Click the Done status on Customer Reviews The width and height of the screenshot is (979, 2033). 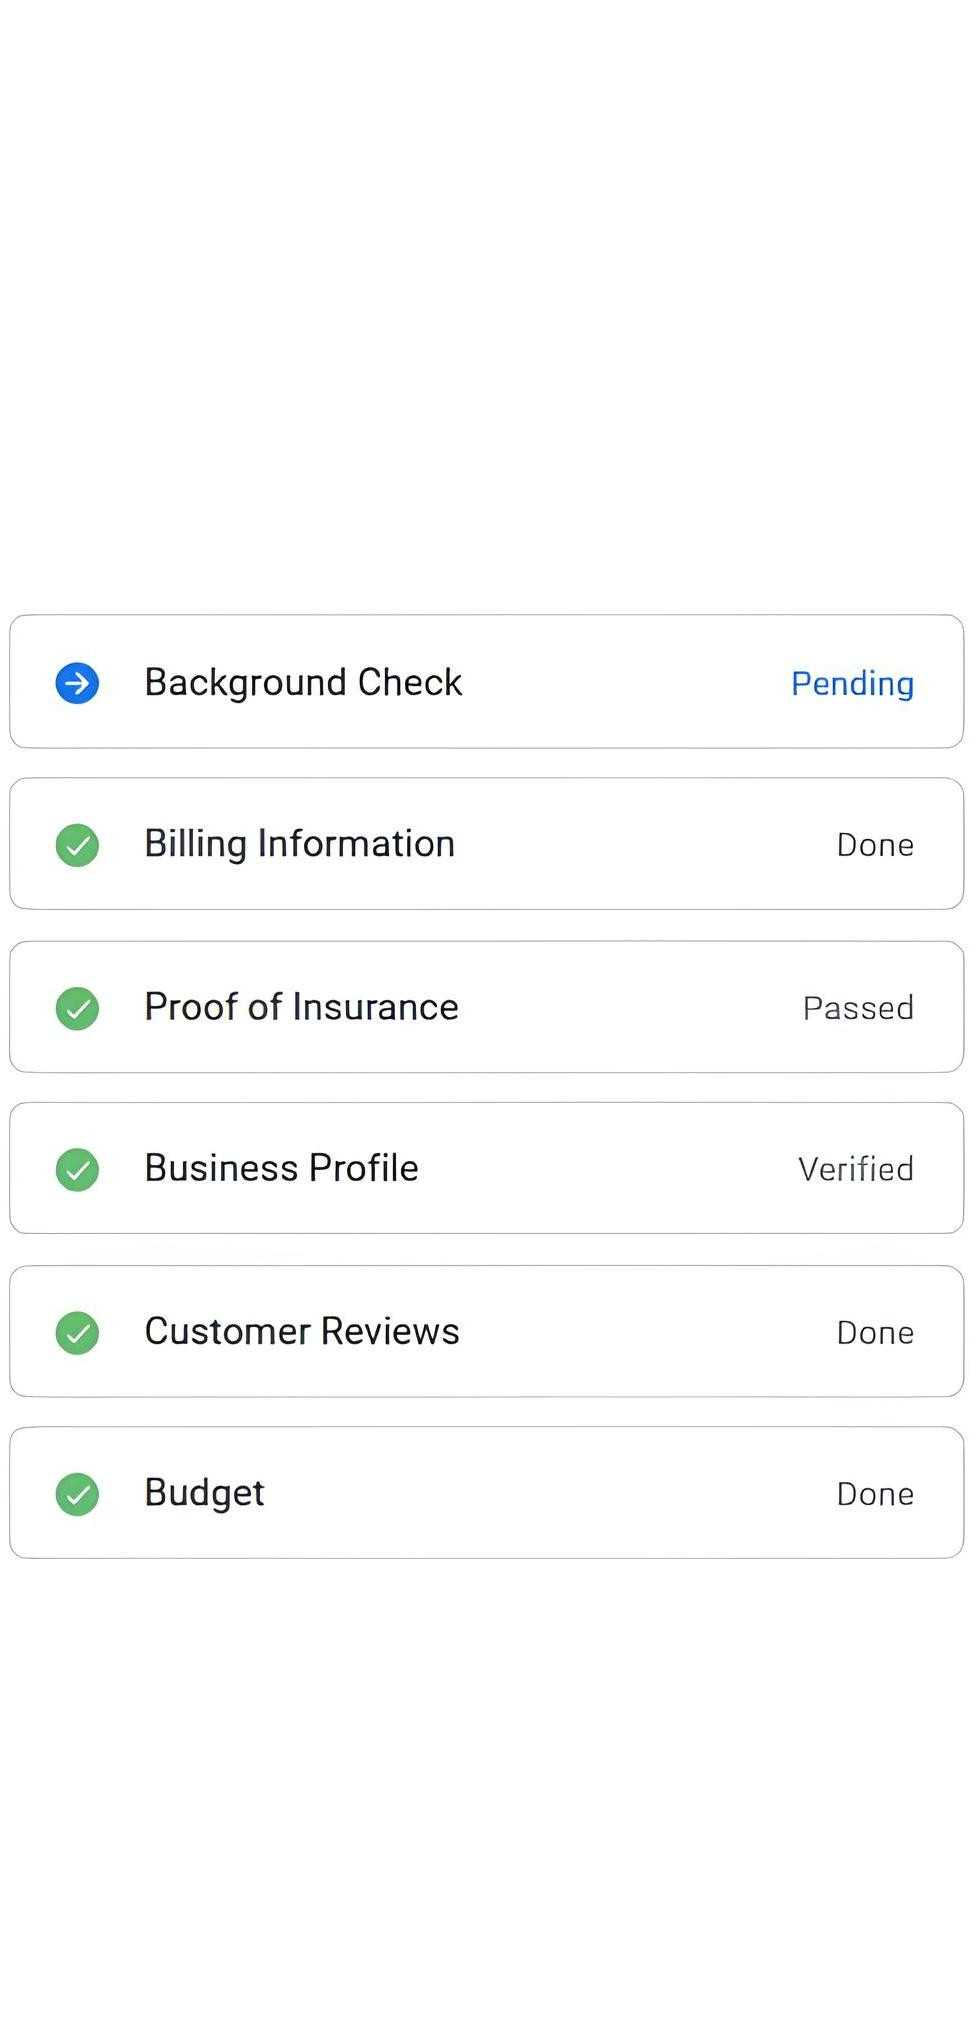875,1333
